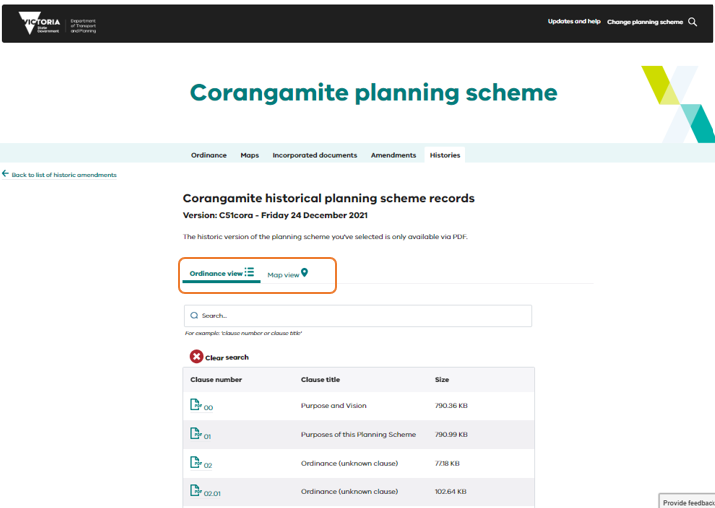Screen dimensions: 715x508
Task: Open clause 00 link
Action: [x=208, y=408]
